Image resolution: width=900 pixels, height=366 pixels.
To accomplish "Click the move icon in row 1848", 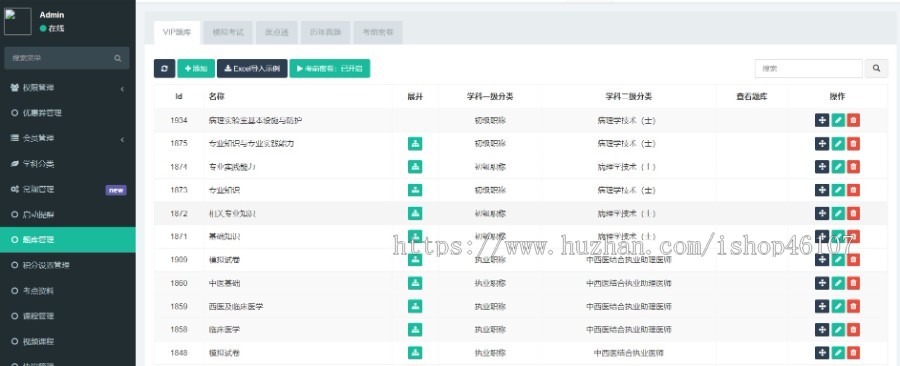I will [822, 352].
